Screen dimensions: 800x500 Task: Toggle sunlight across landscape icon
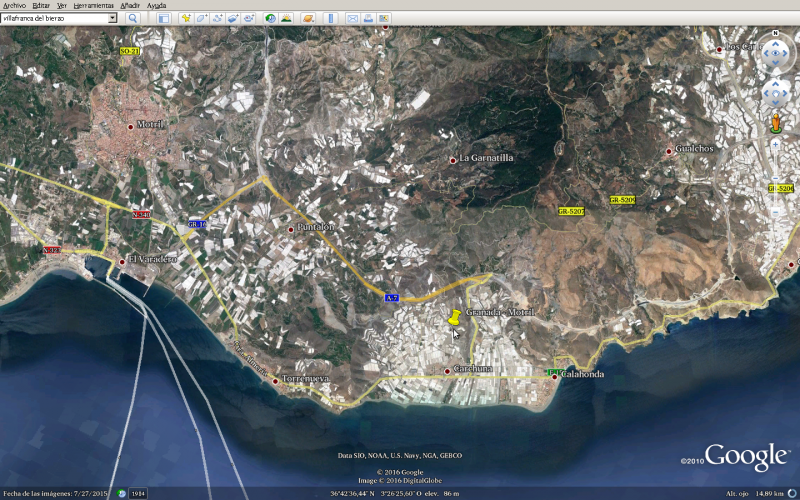[287, 18]
